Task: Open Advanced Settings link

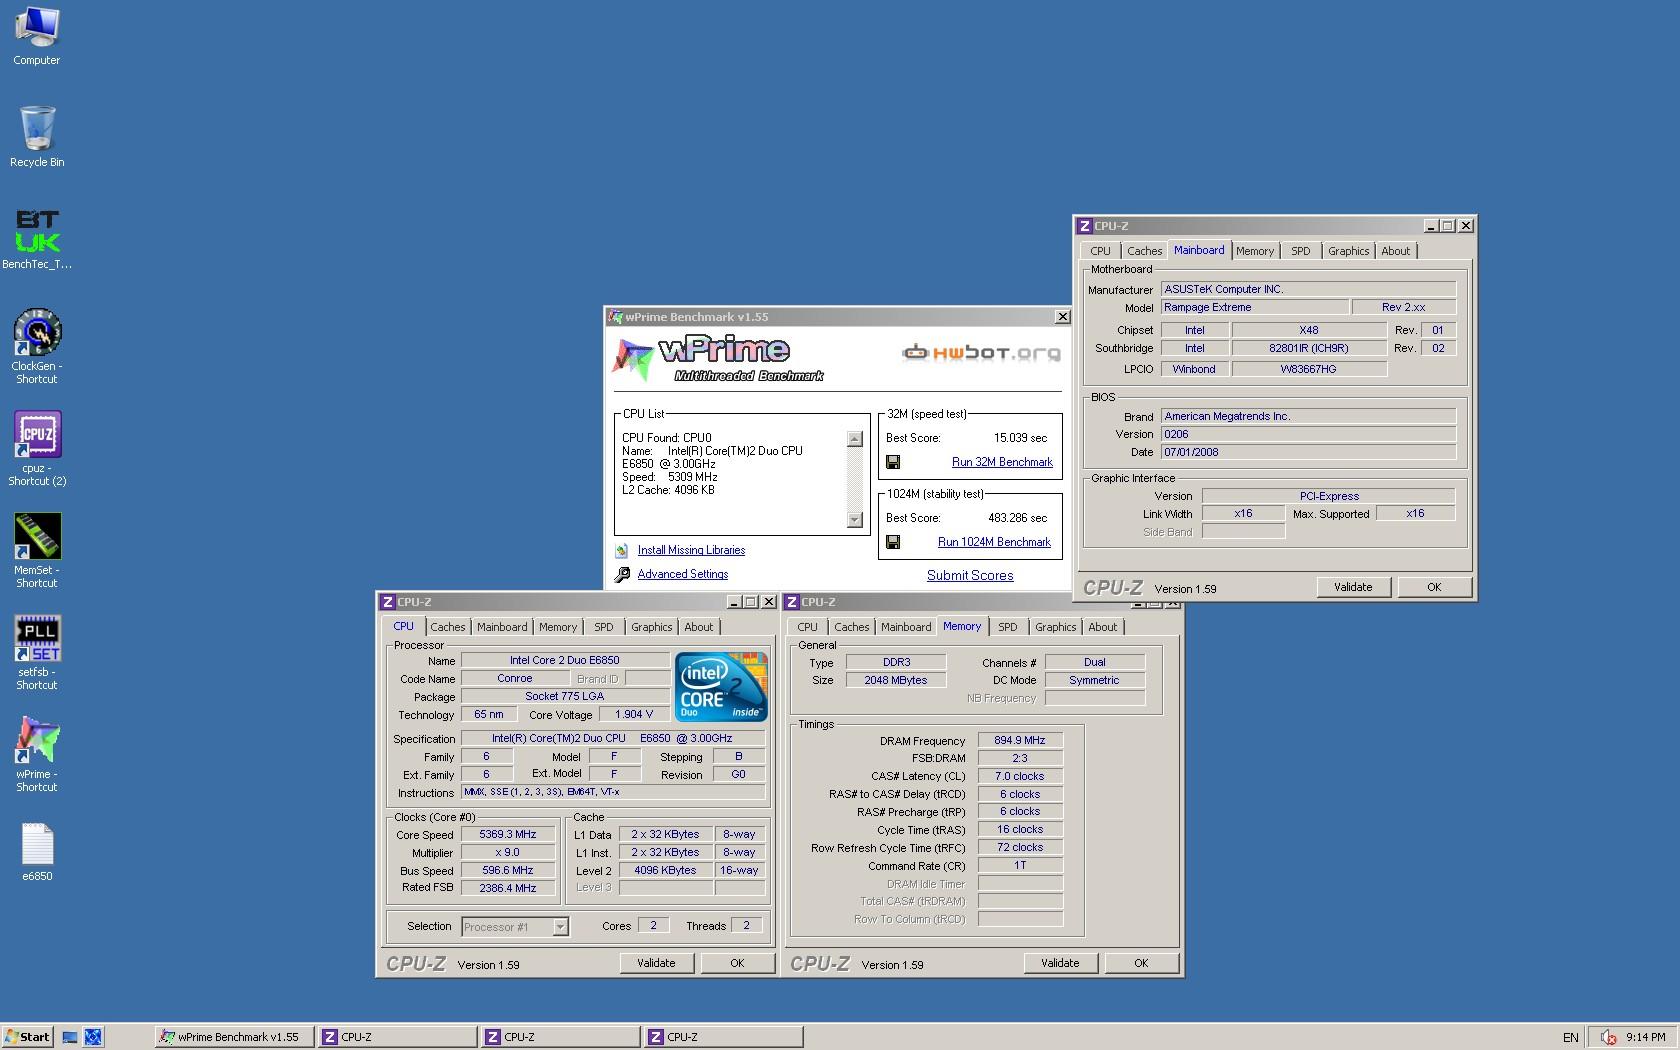Action: [x=683, y=574]
